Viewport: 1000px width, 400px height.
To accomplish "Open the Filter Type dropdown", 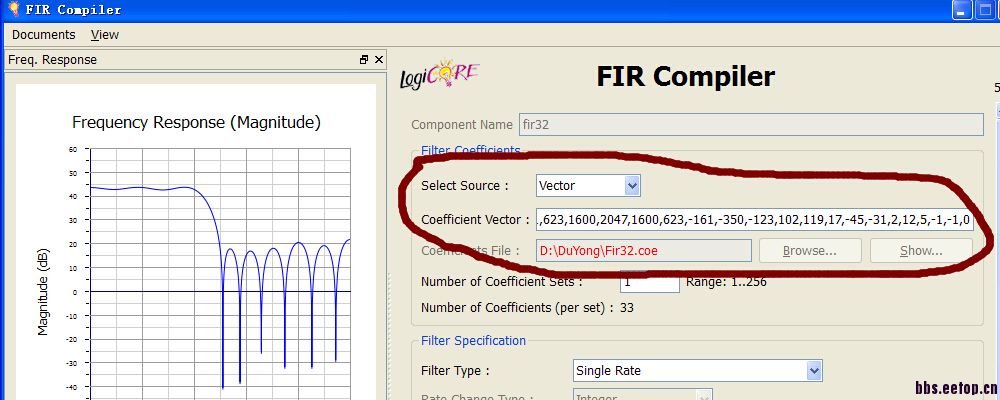I will coord(698,371).
